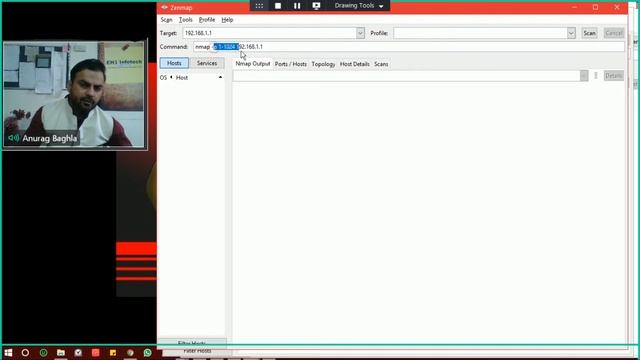The image size is (640, 360).
Task: Expand the scan output dropdown arrow
Action: coord(584,76)
